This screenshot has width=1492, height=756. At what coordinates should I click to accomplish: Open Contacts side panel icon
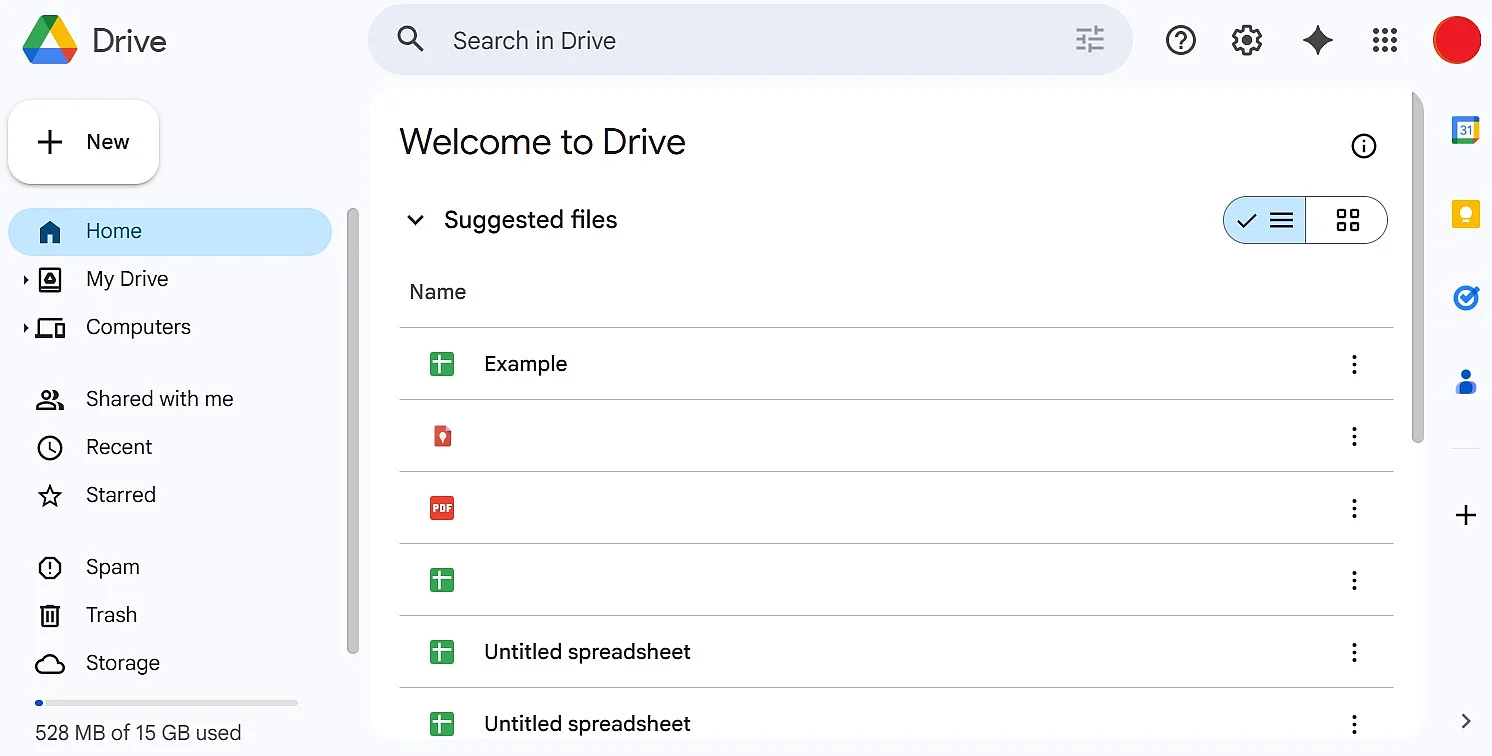tap(1465, 382)
